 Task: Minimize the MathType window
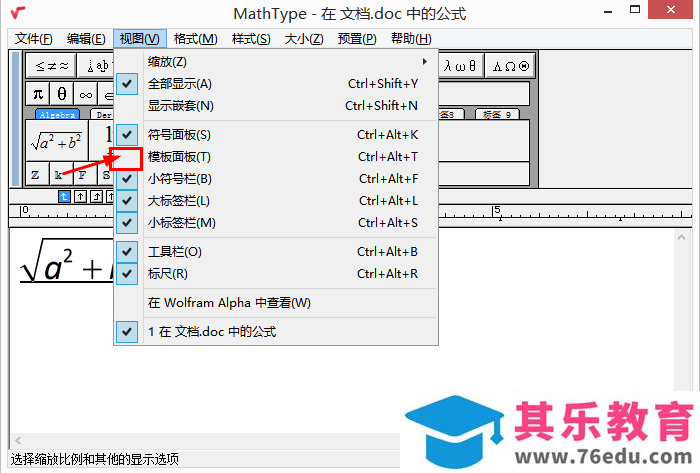coord(608,11)
